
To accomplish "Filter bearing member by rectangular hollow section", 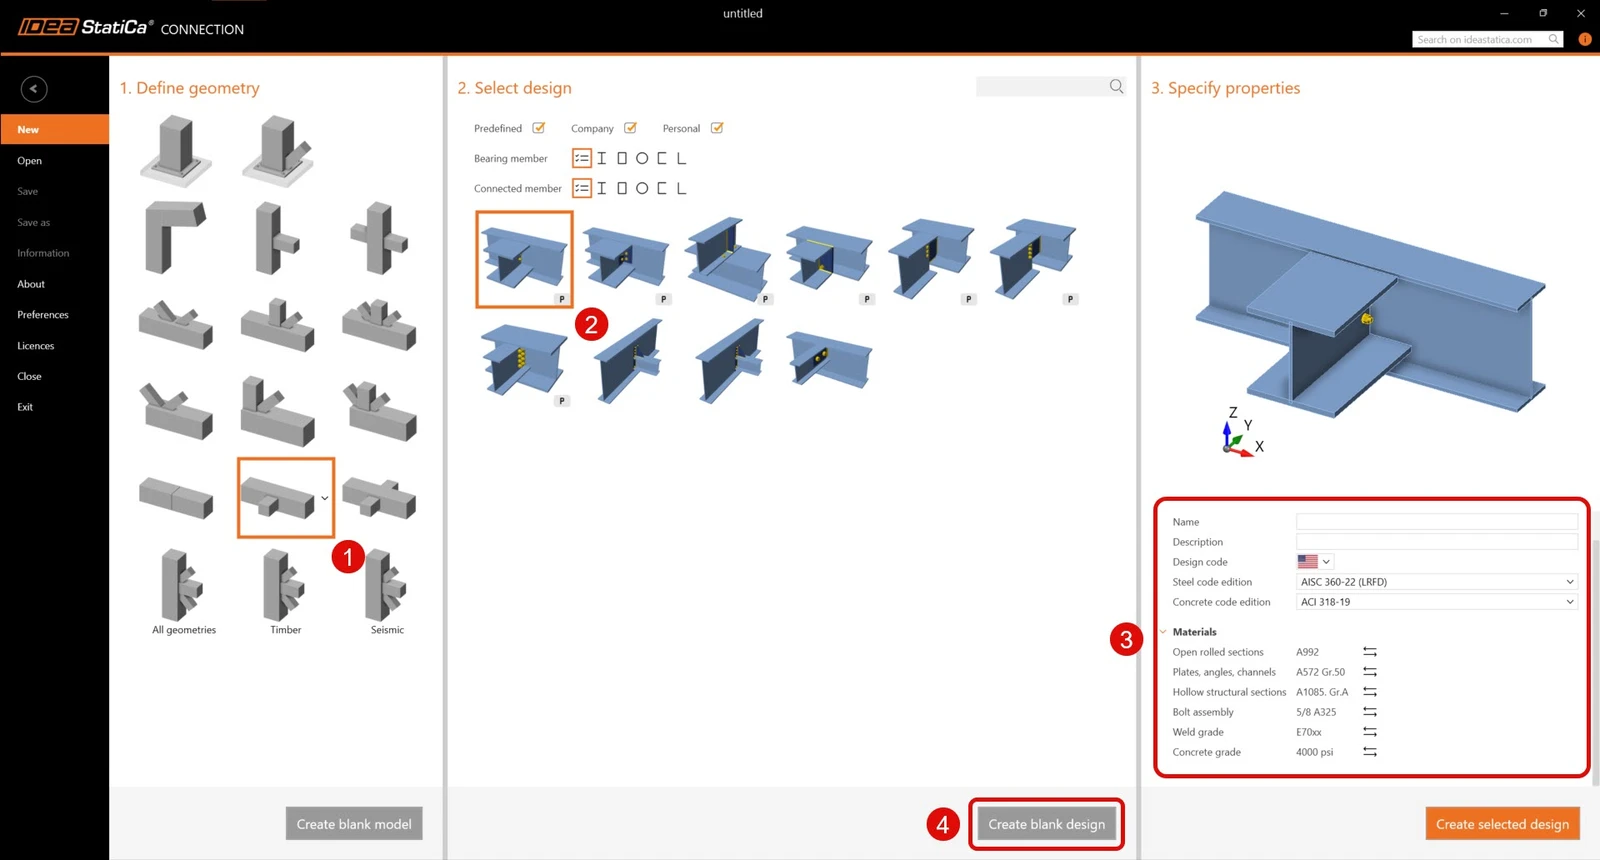I will coord(622,158).
